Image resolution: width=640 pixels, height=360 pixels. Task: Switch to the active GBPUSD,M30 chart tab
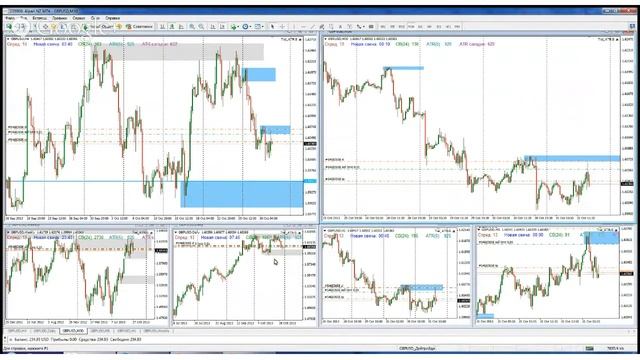tap(73, 331)
